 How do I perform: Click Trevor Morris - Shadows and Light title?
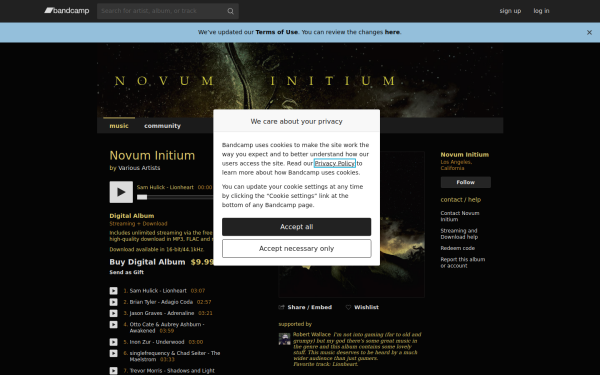[x=172, y=371]
